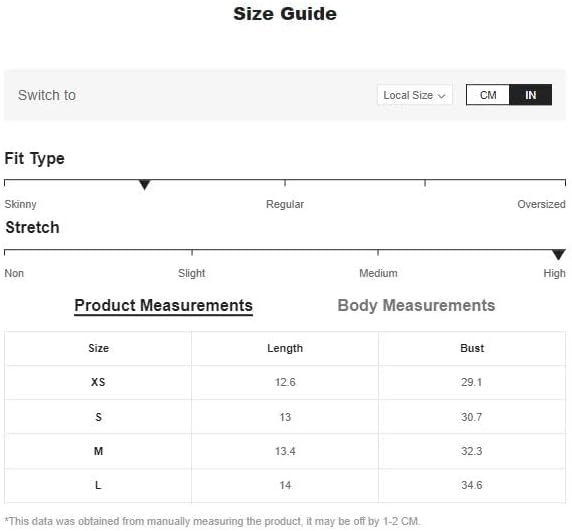Click the Medium stretch label

click(x=378, y=273)
